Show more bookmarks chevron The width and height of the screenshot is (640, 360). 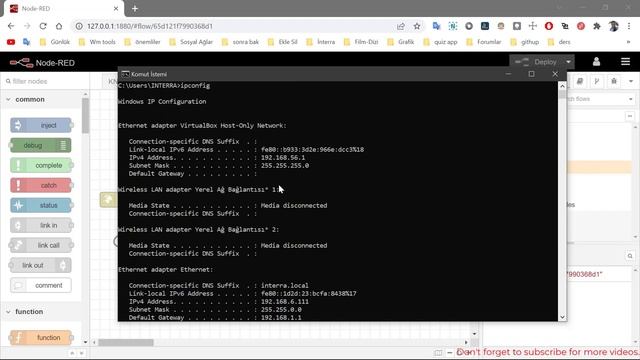coord(629,42)
